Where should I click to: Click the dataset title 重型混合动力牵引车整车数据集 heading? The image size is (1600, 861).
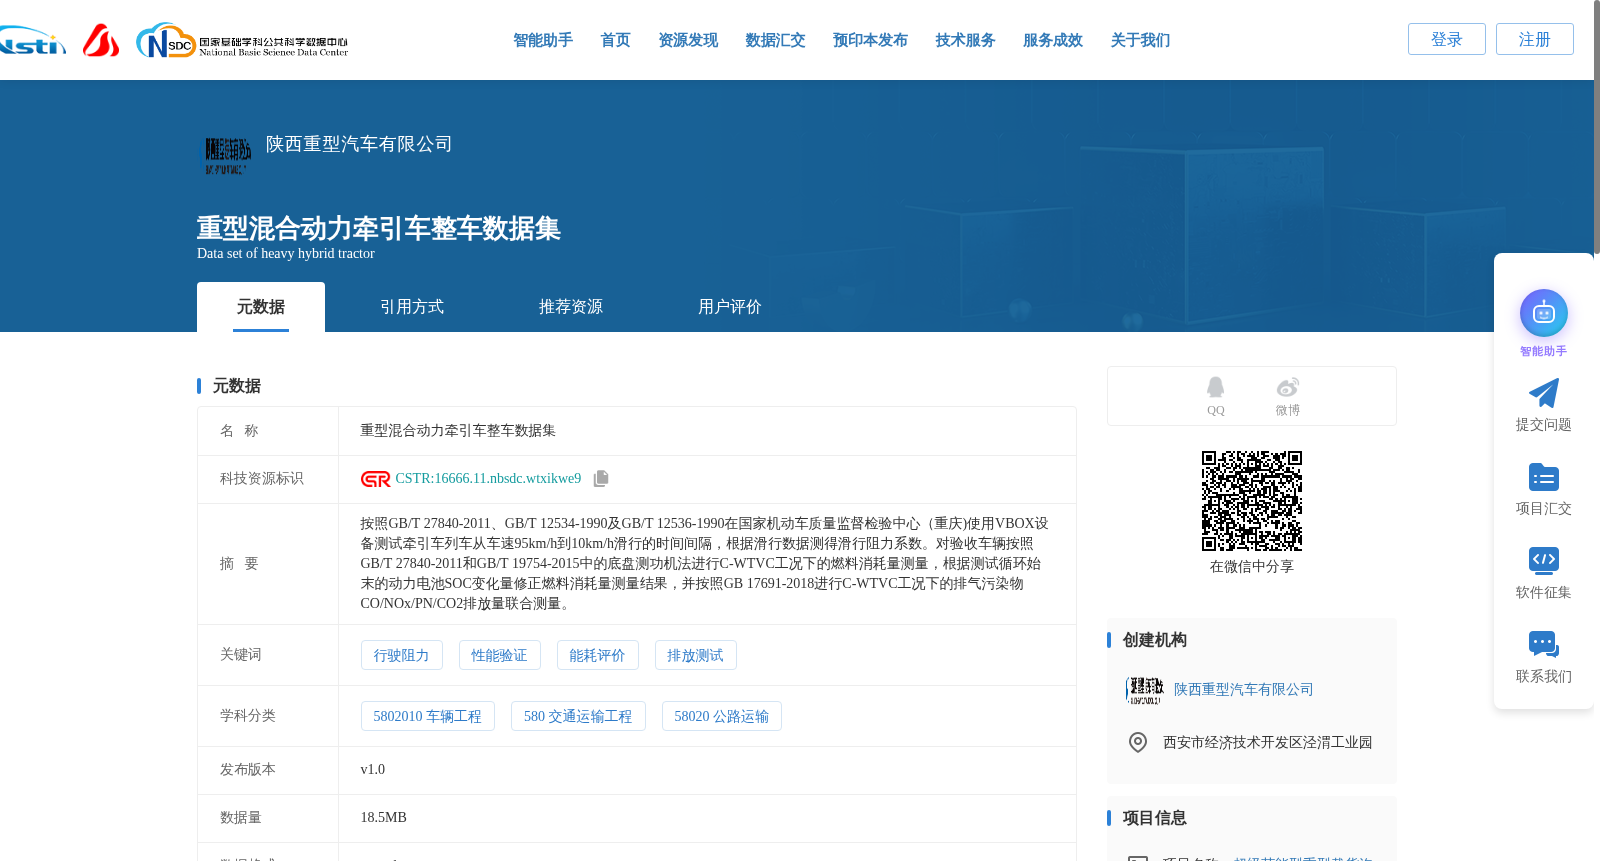tap(378, 229)
